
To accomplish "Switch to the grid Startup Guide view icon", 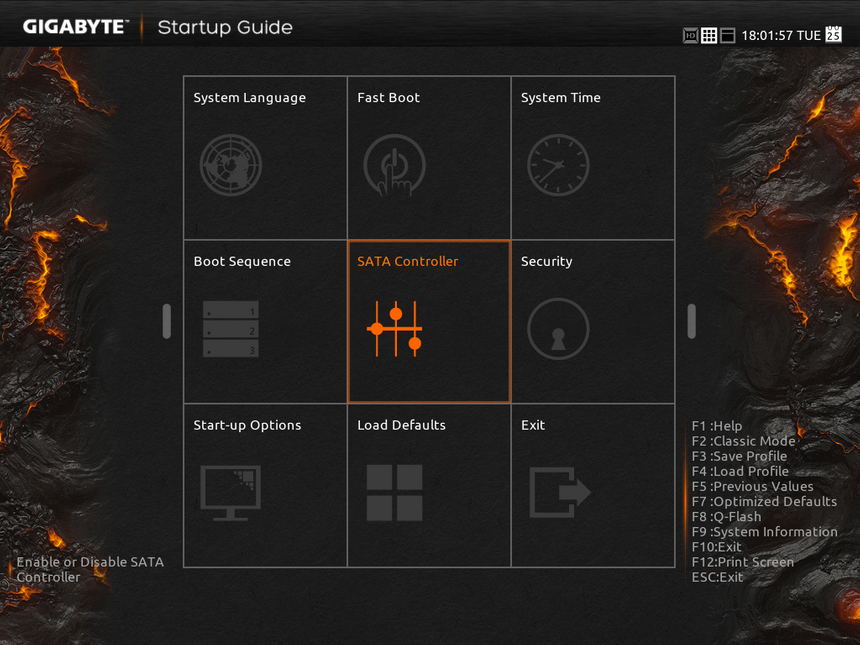I will coord(709,35).
